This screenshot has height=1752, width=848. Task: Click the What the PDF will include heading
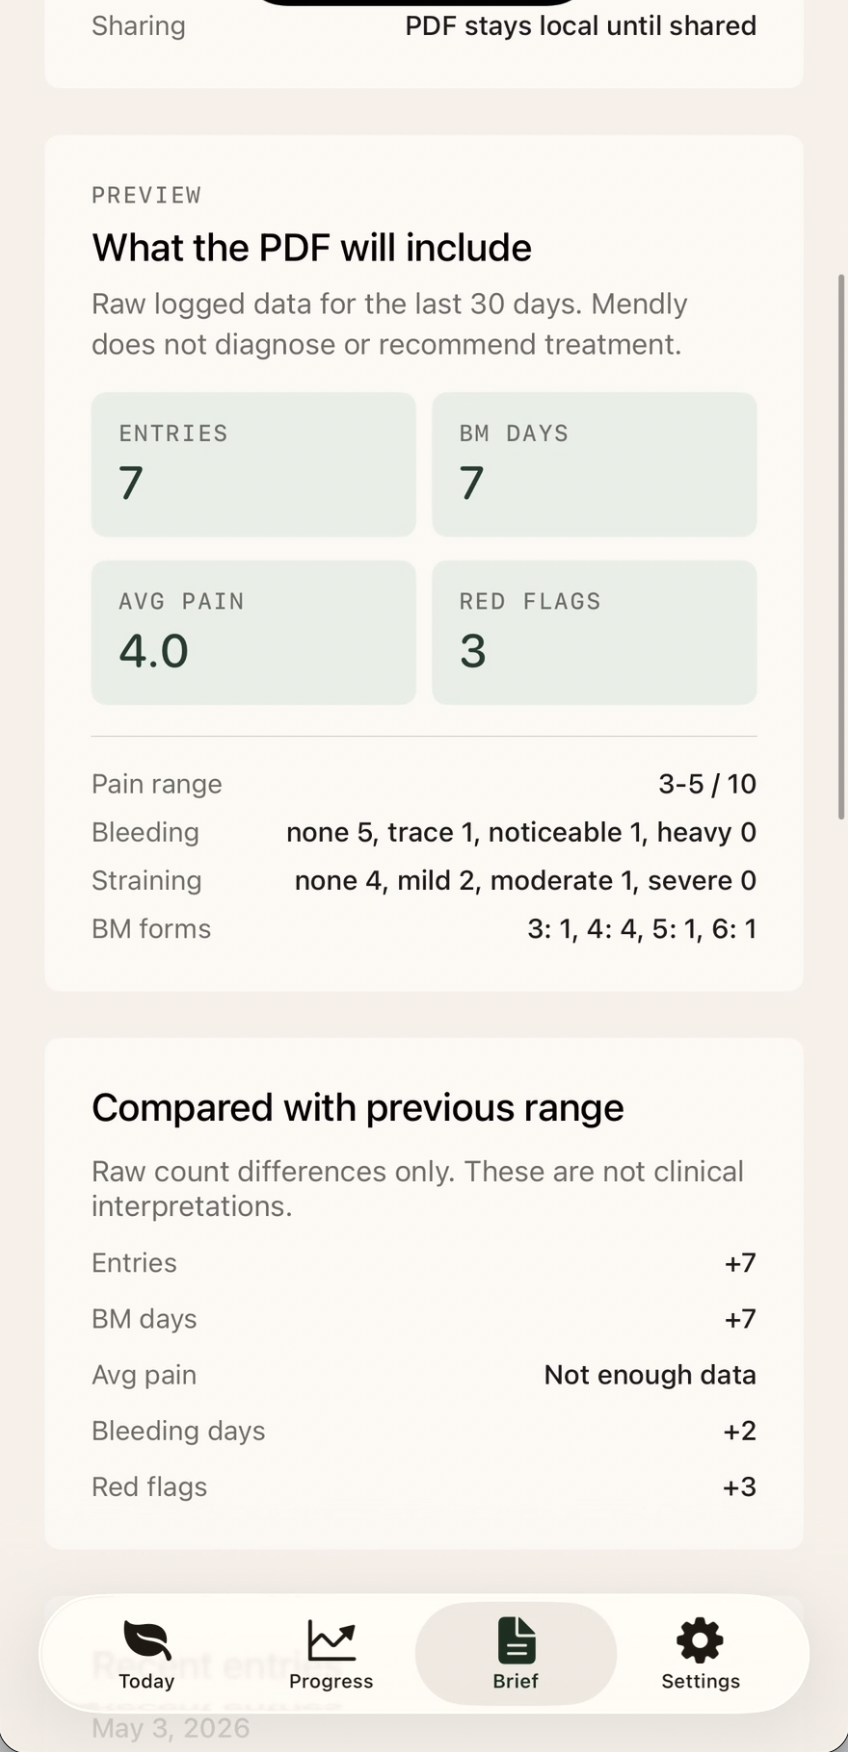[x=312, y=248]
